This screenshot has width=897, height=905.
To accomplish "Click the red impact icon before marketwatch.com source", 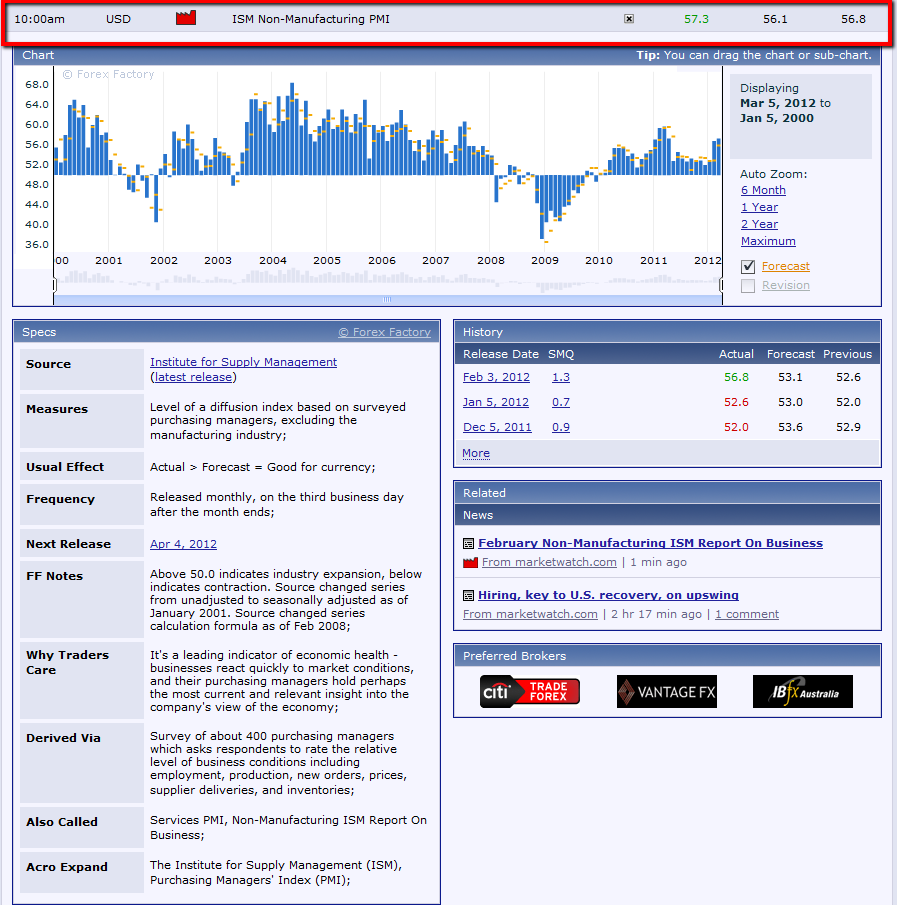I will [x=470, y=562].
